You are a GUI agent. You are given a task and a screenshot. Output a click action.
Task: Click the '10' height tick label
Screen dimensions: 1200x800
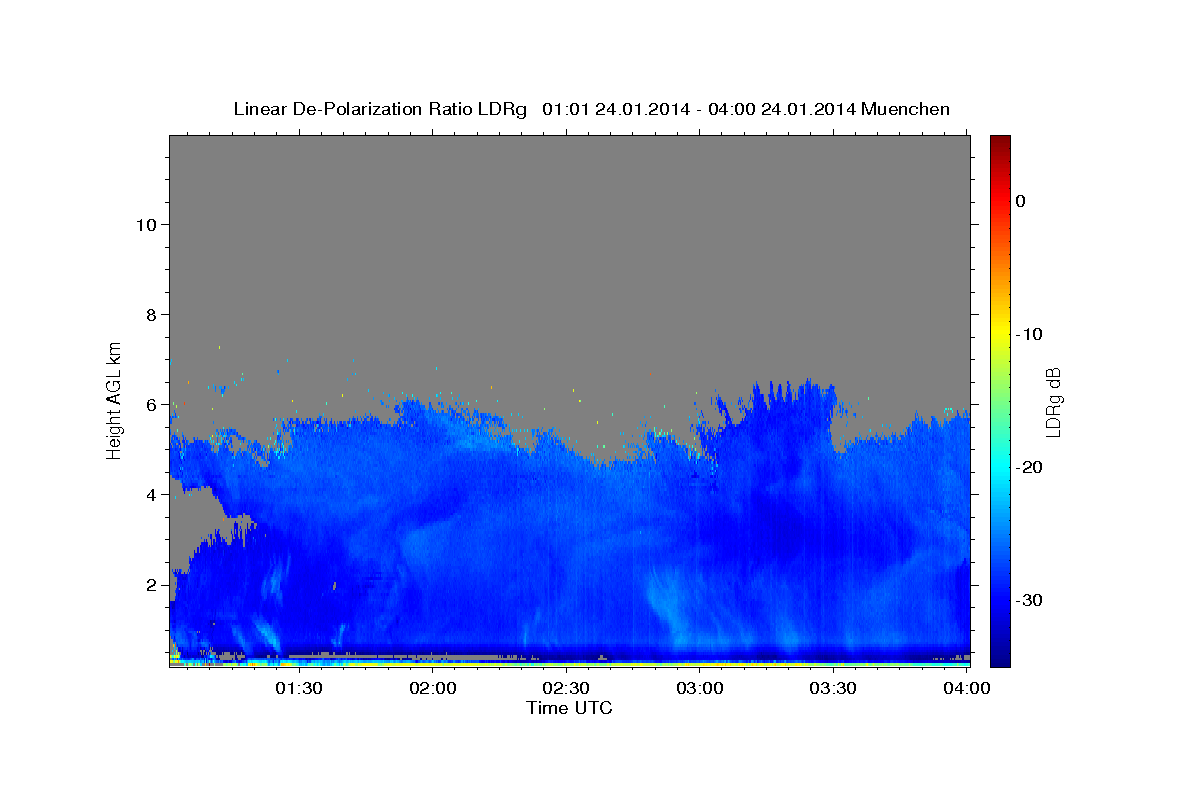146,225
